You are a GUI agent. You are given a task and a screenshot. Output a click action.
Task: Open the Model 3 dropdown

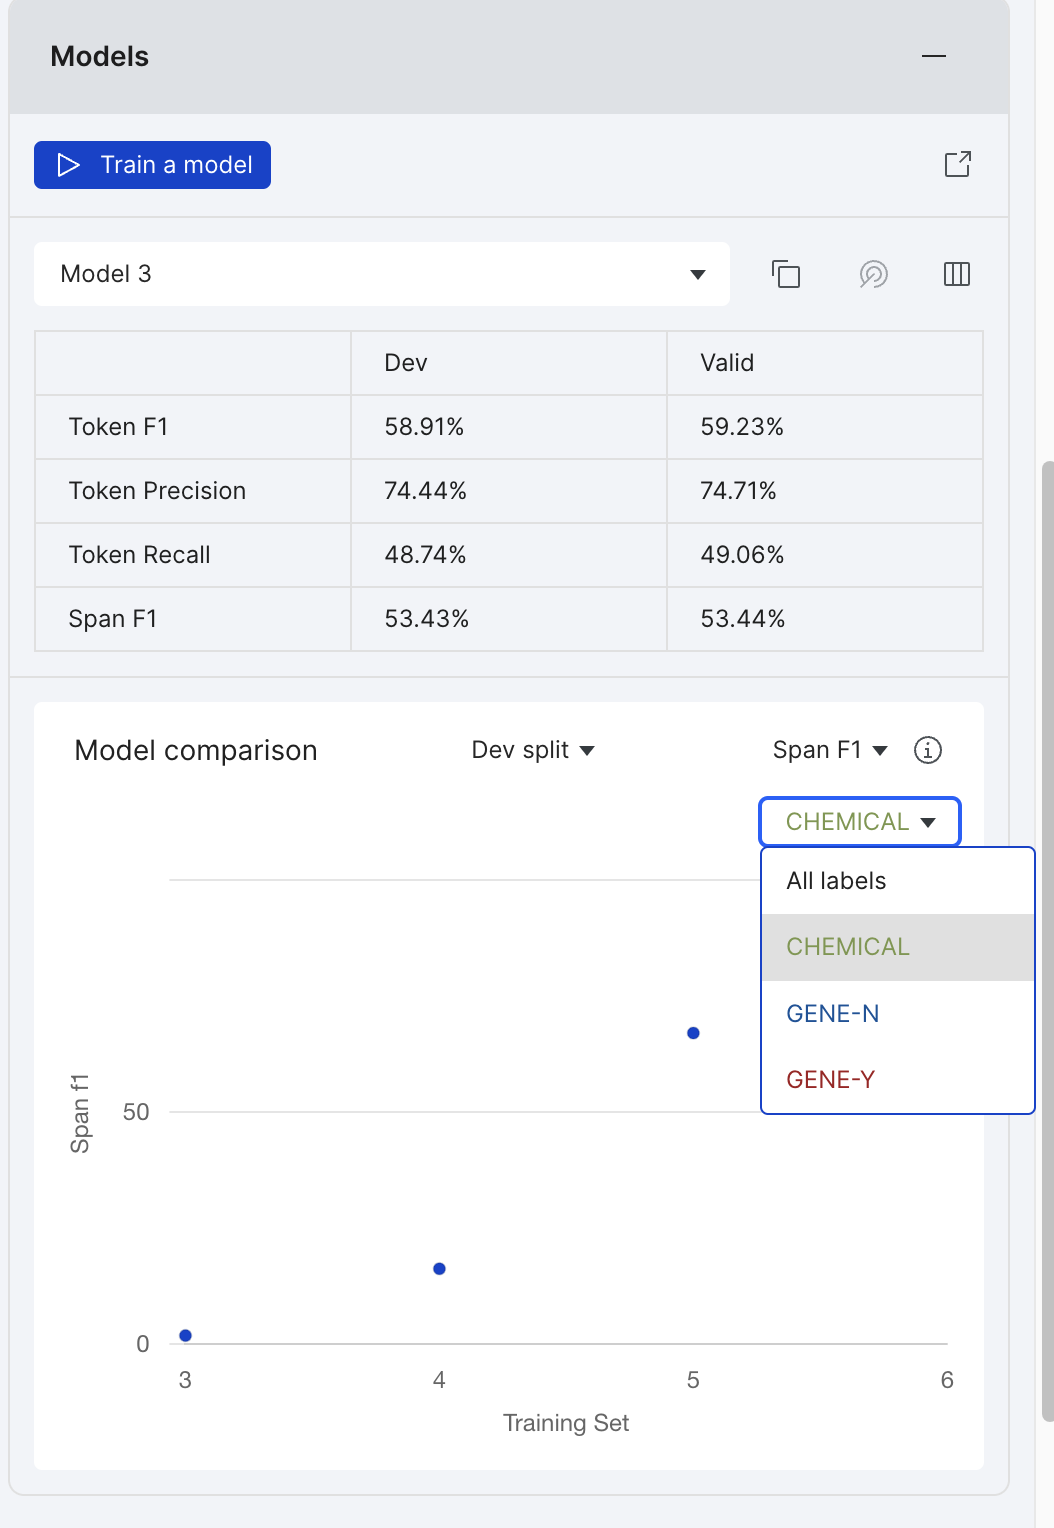[382, 274]
